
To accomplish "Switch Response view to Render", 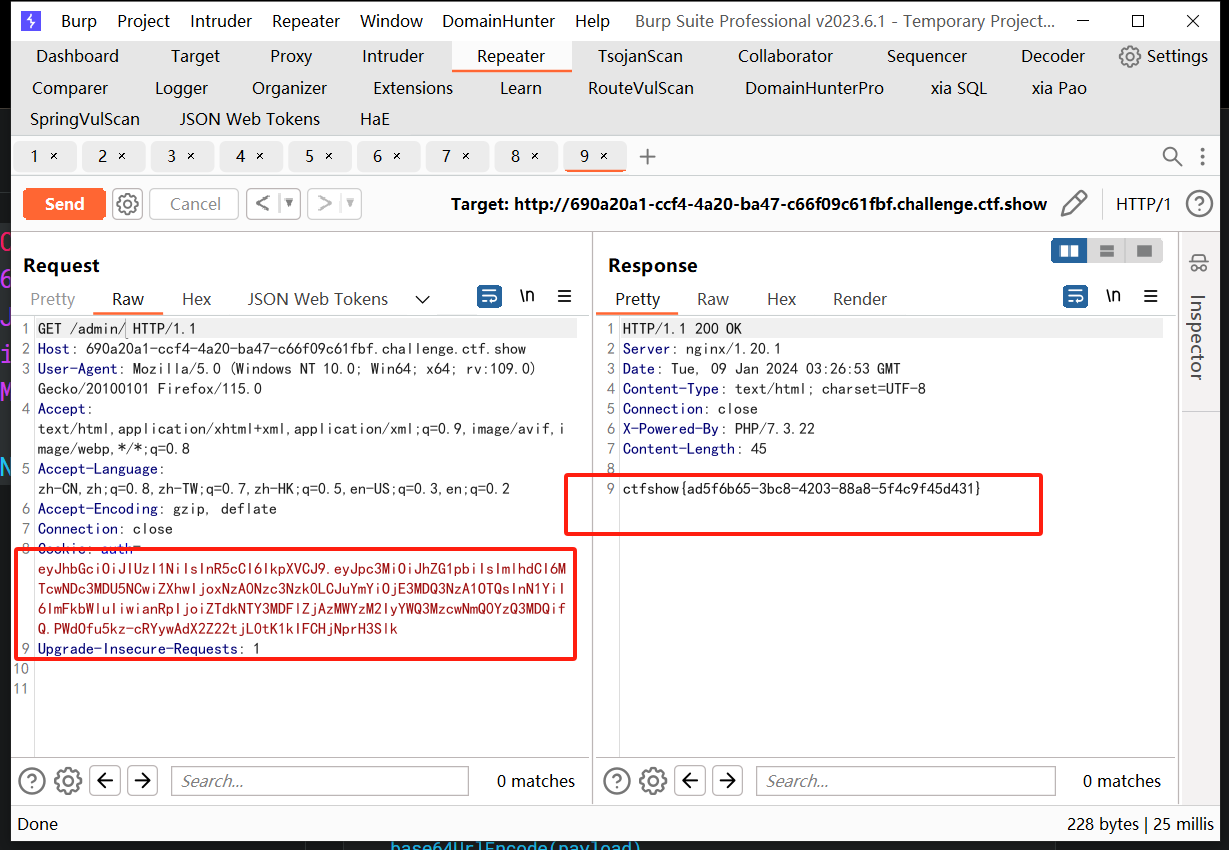I will (860, 299).
